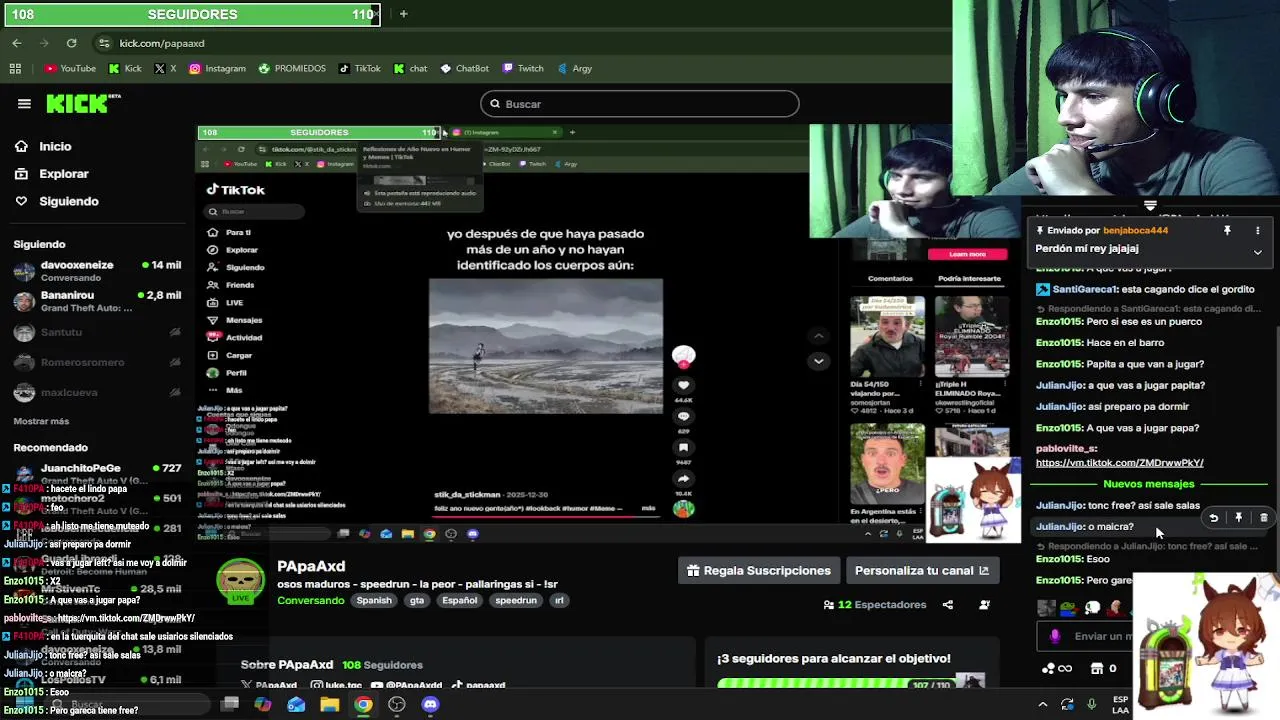Open the vm.tiktok.com link in chat
This screenshot has height=720, width=1280.
pos(1119,463)
